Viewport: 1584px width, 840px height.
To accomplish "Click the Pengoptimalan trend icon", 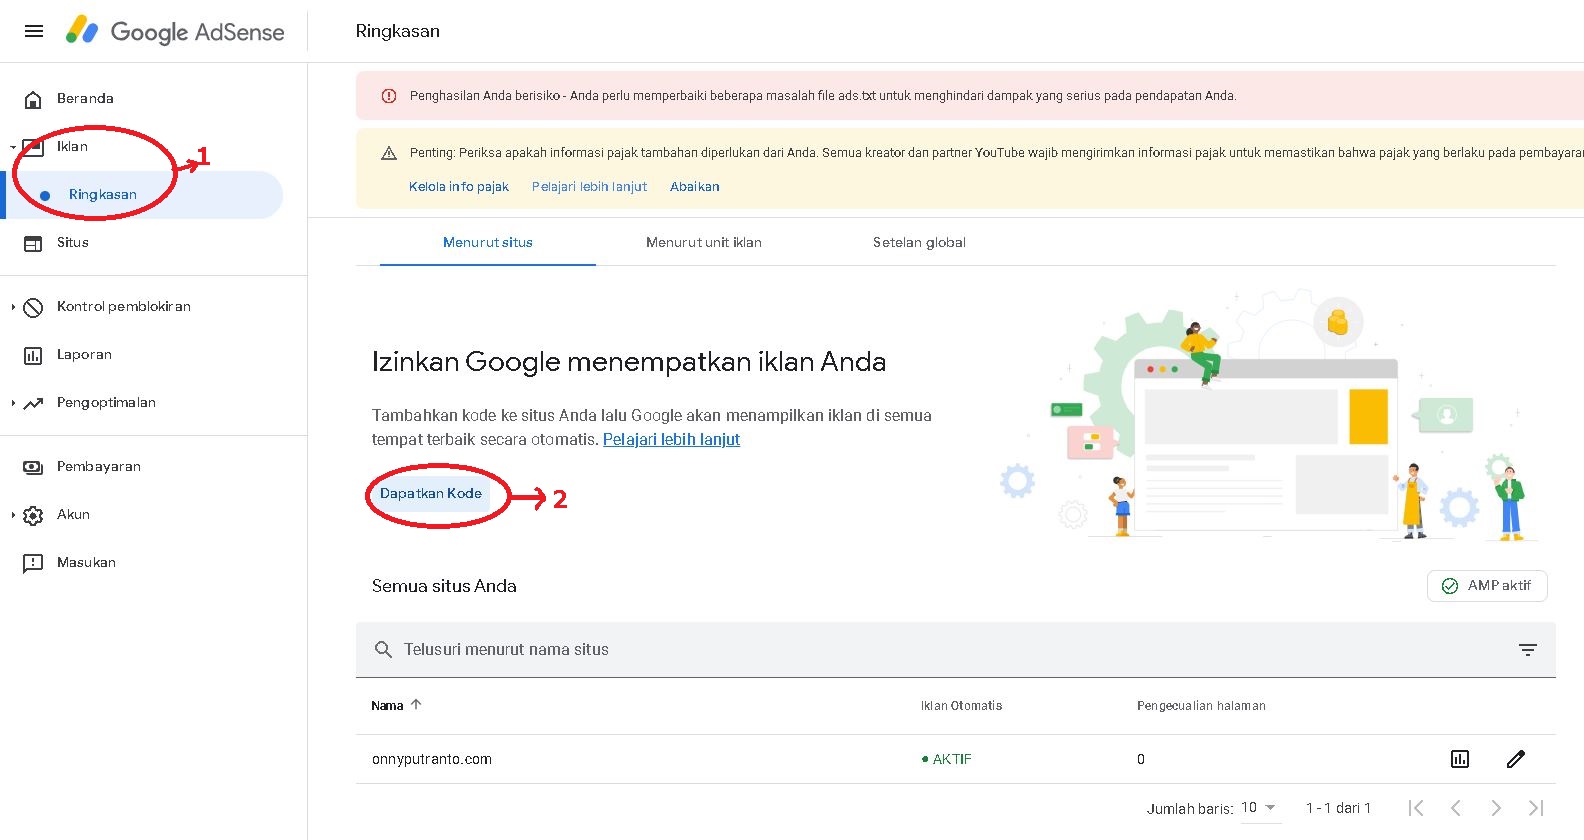I will point(33,403).
